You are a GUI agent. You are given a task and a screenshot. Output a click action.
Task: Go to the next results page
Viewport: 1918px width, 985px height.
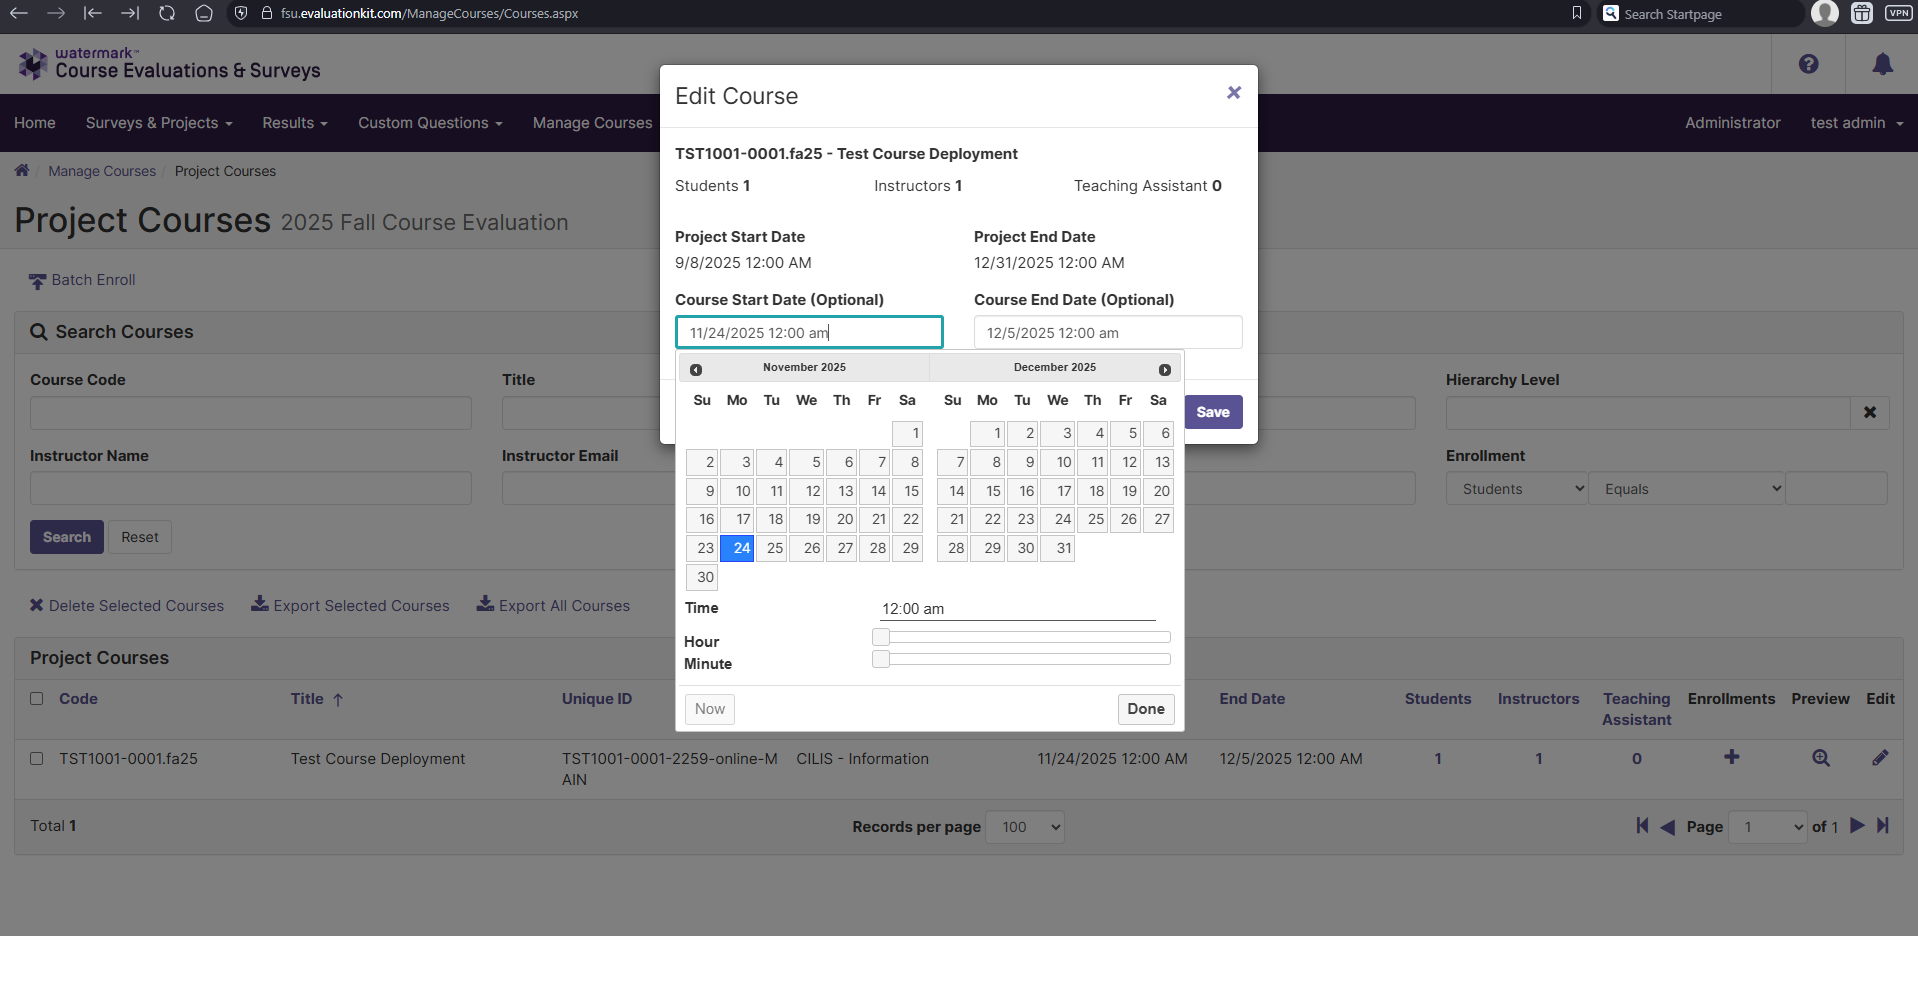tap(1857, 825)
